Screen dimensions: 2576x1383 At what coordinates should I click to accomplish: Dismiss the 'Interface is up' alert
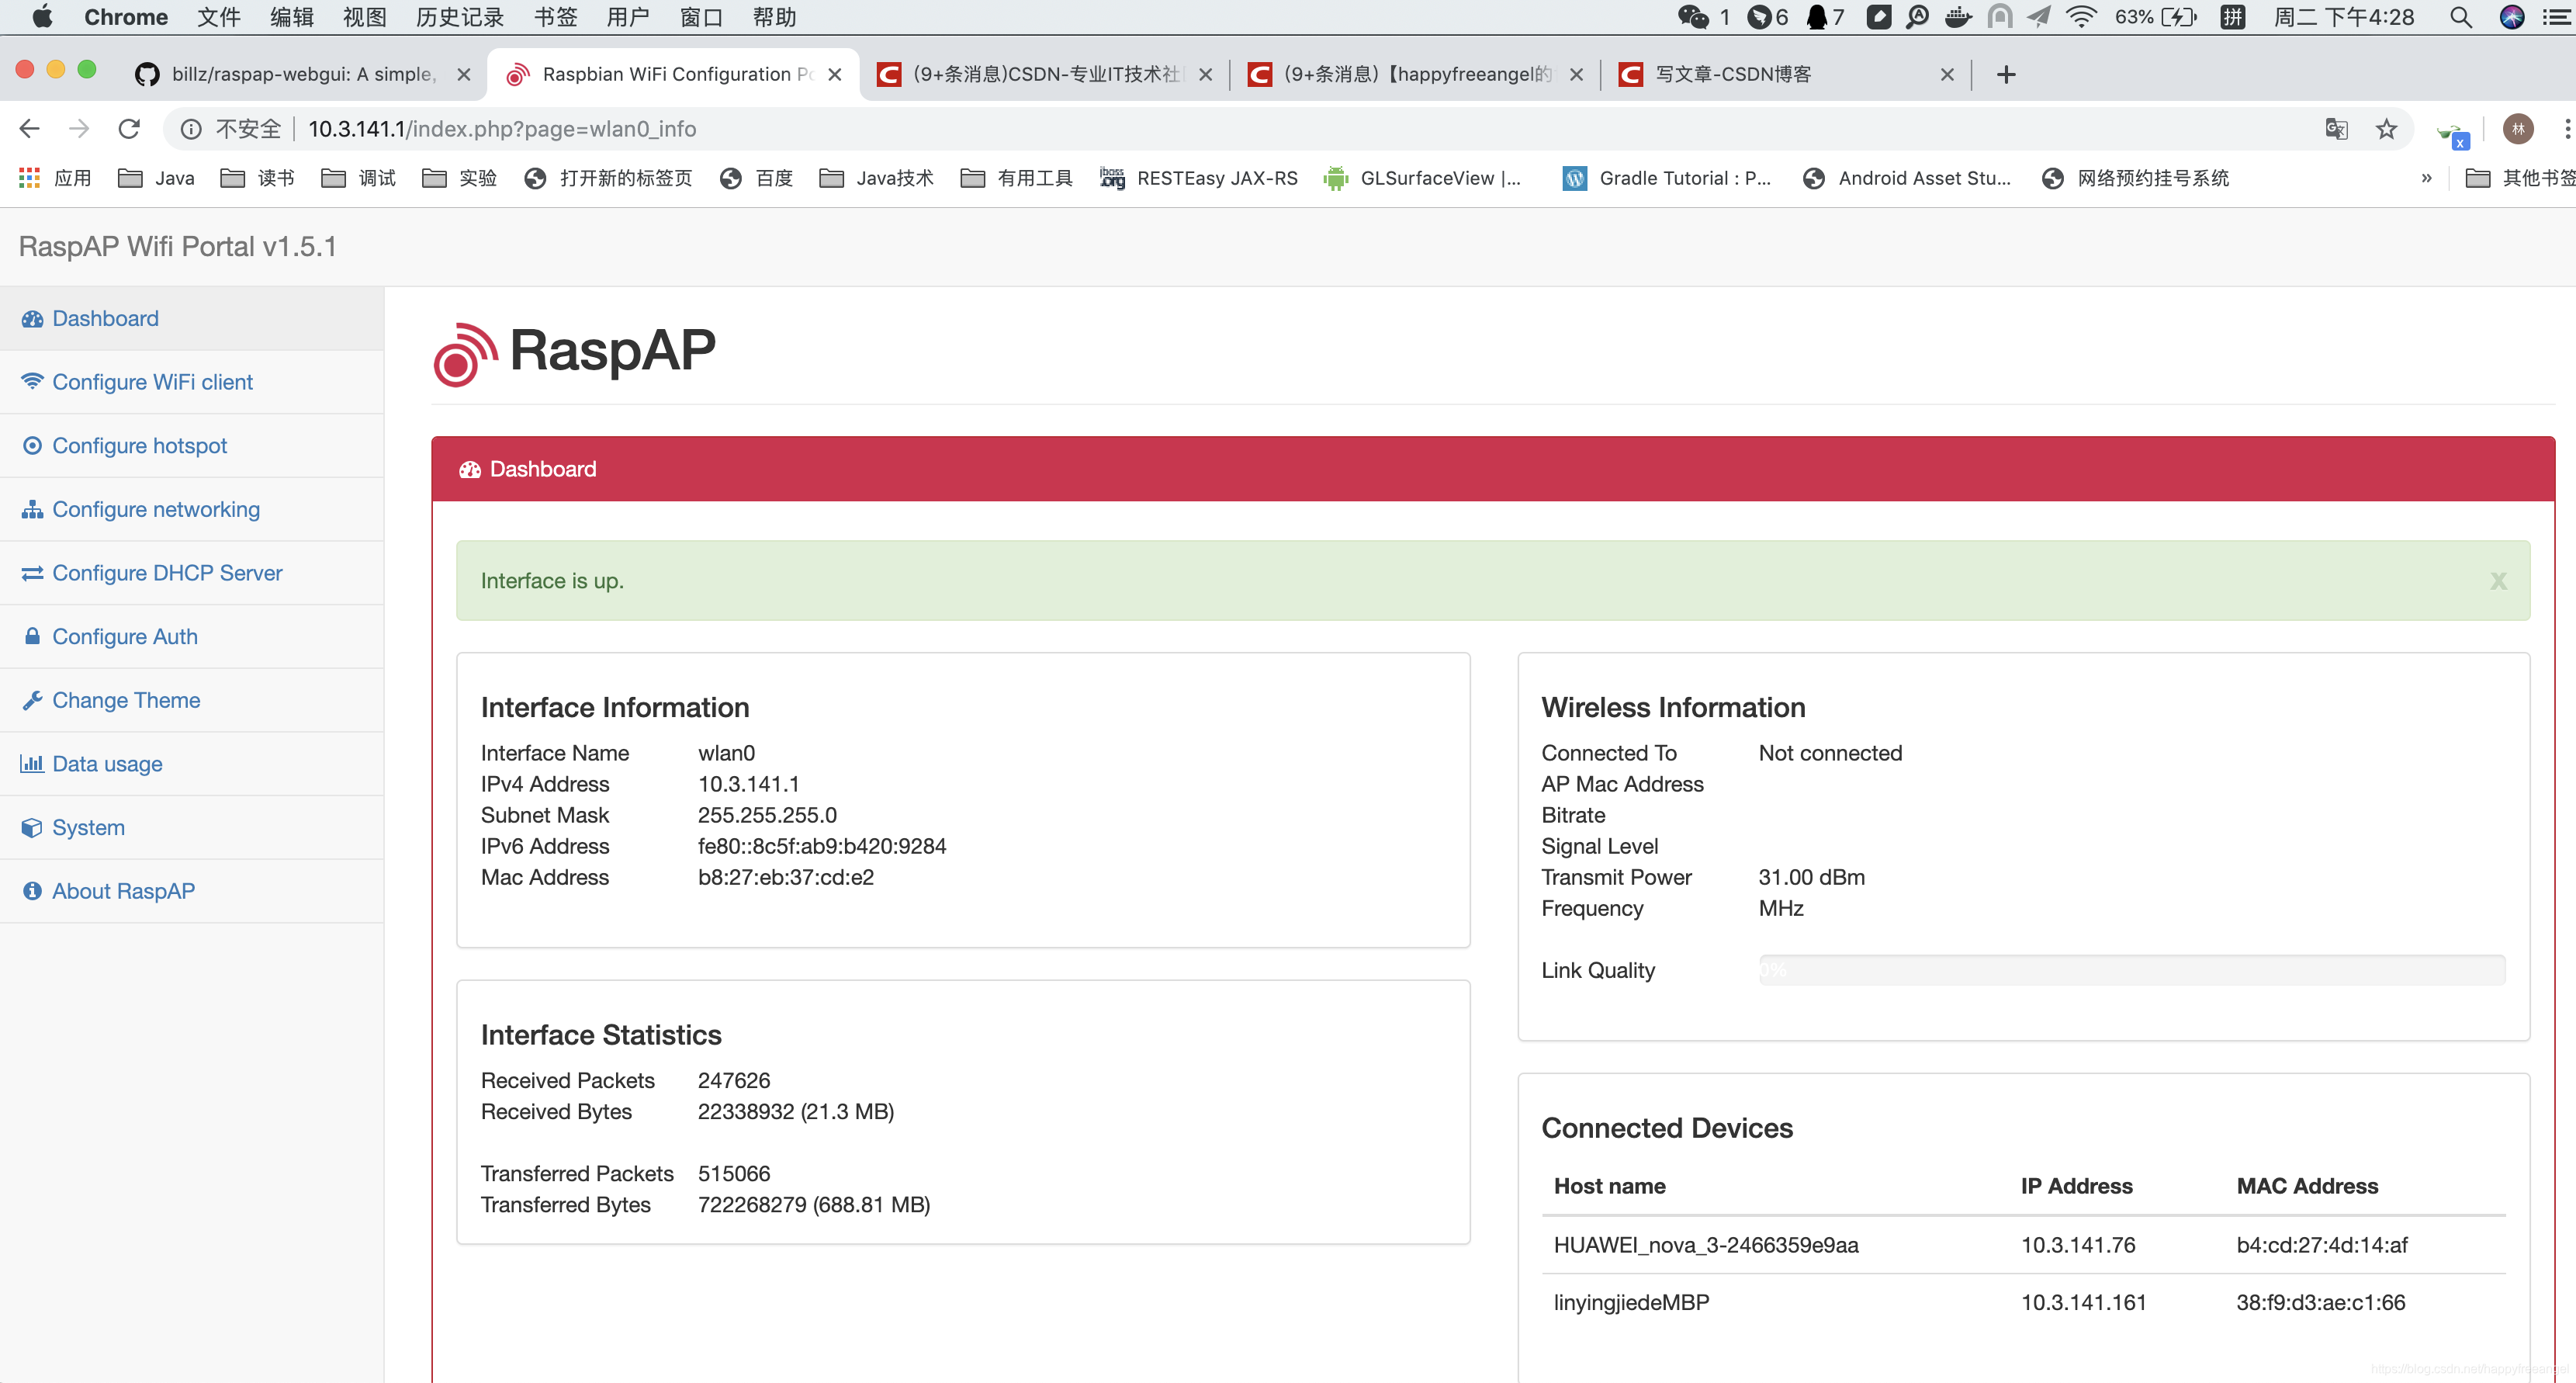pos(2498,581)
